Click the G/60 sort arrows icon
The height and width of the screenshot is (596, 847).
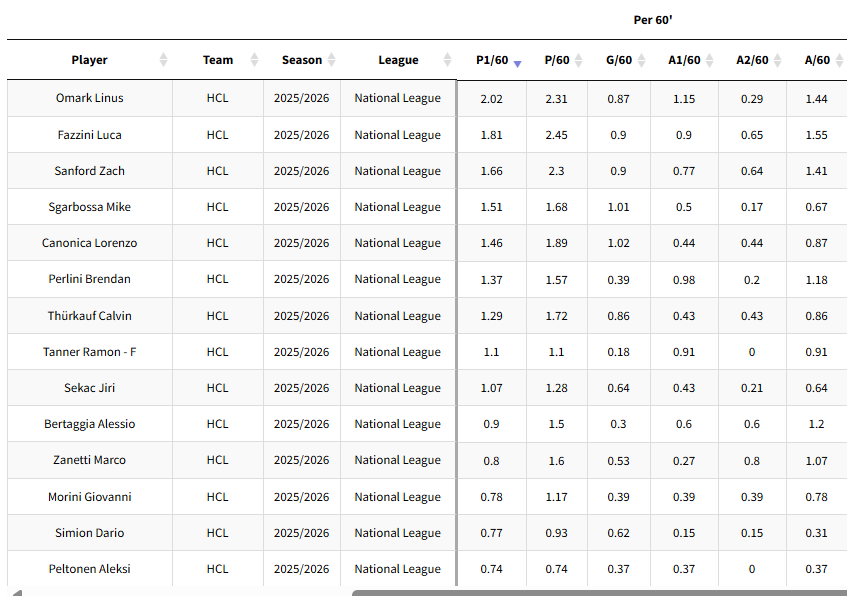[642, 60]
